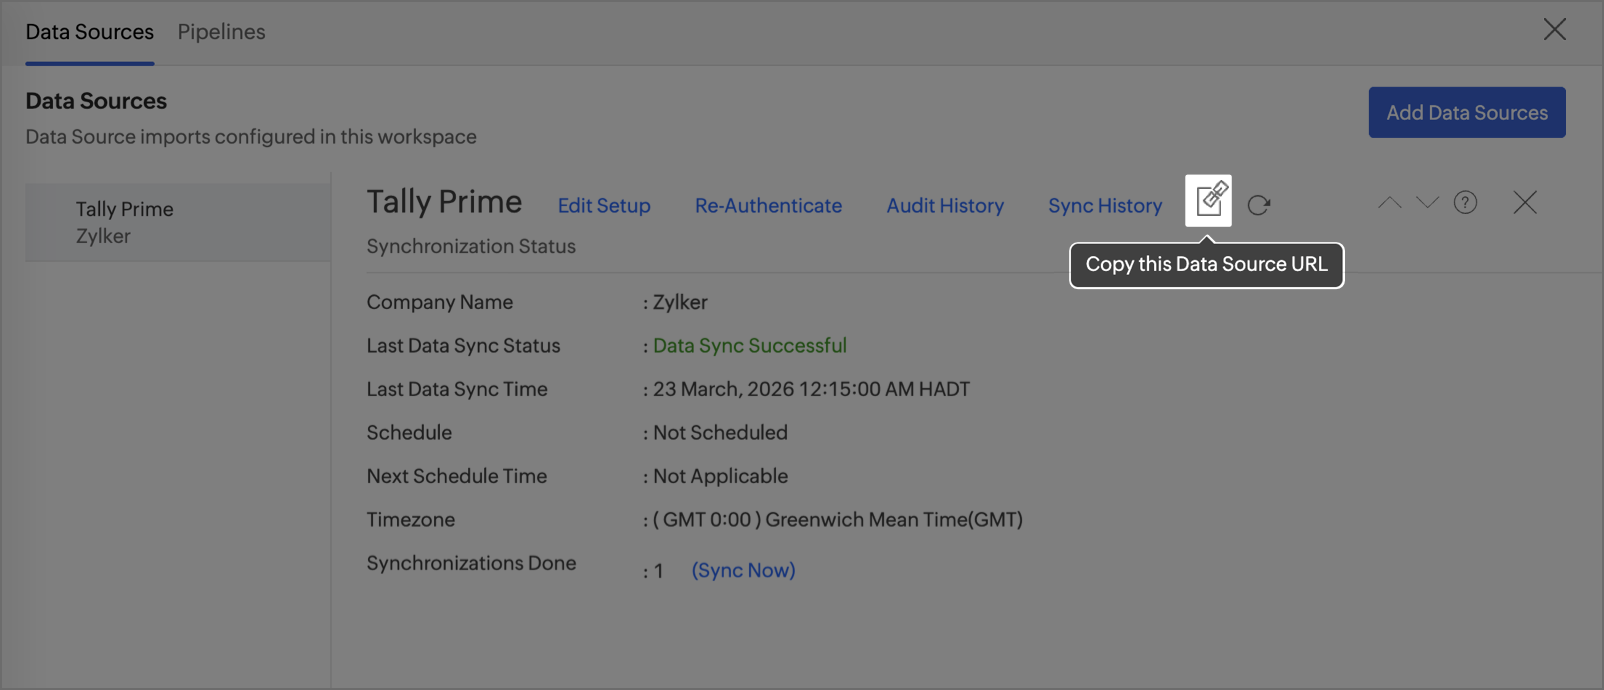Click the Tally Prime heading title
Screen dimensions: 1604x690
click(x=444, y=202)
